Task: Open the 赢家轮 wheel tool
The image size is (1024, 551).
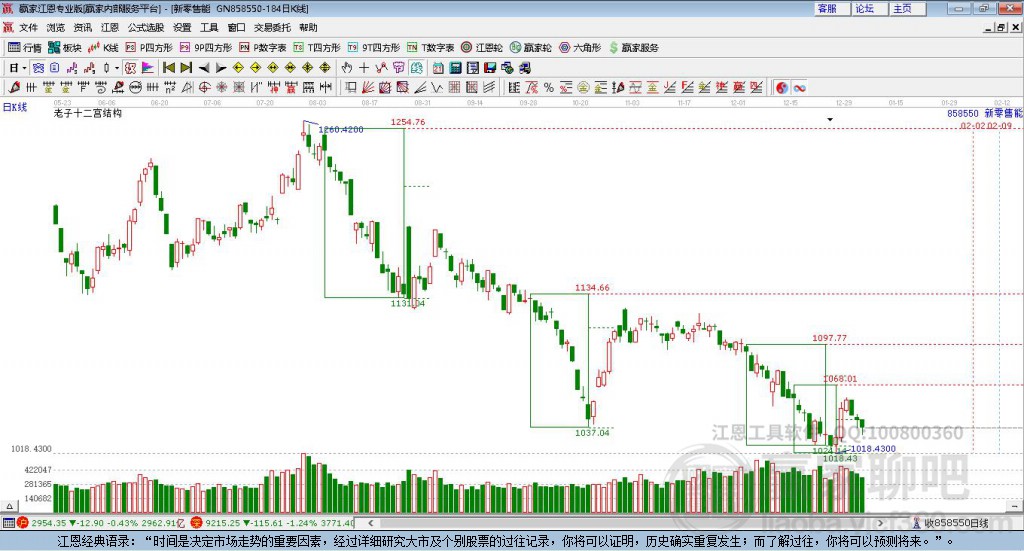Action: [x=530, y=48]
